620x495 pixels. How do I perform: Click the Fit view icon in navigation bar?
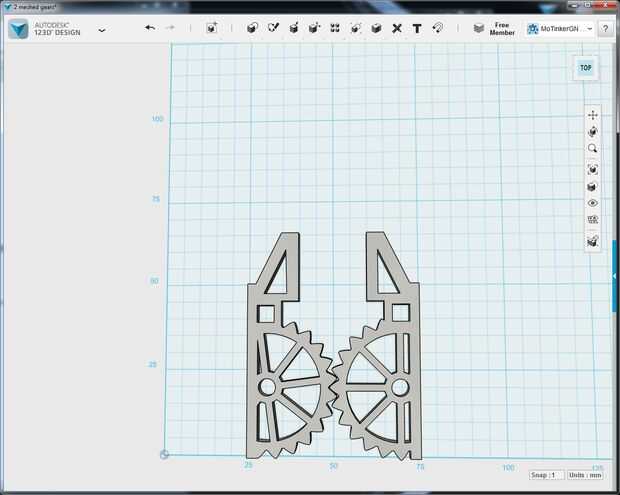click(593, 169)
